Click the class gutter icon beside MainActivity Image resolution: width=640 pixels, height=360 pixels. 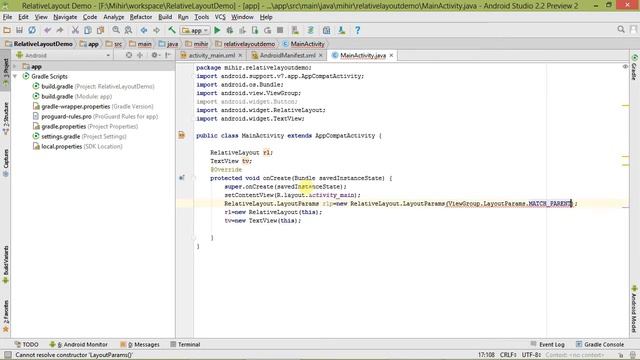click(182, 135)
